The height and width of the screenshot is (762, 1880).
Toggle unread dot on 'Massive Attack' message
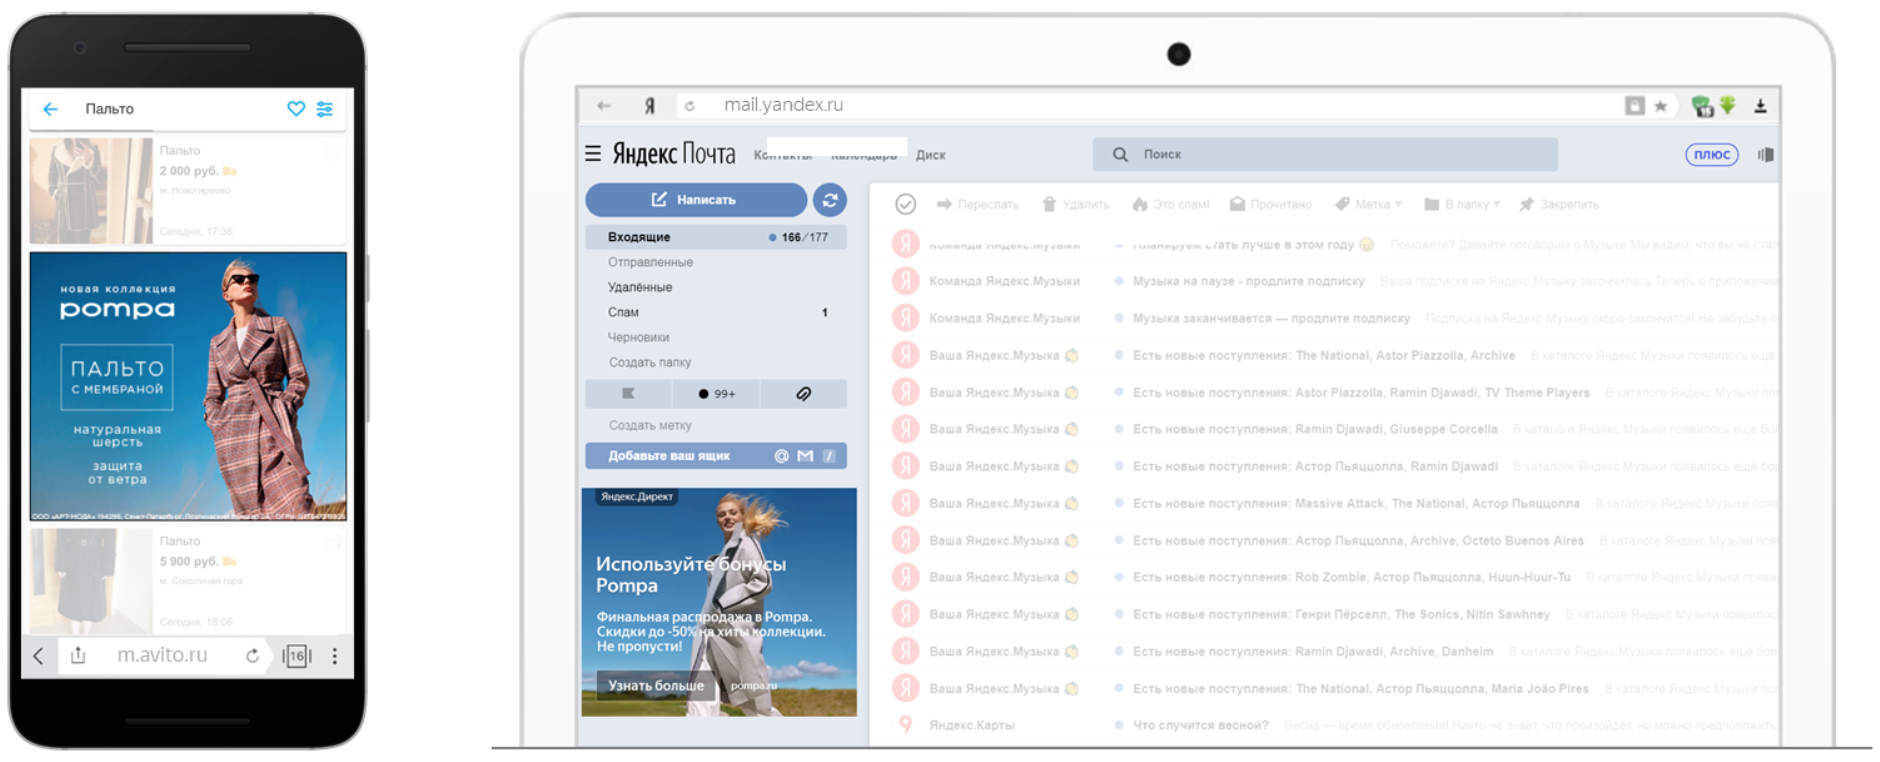[1118, 503]
